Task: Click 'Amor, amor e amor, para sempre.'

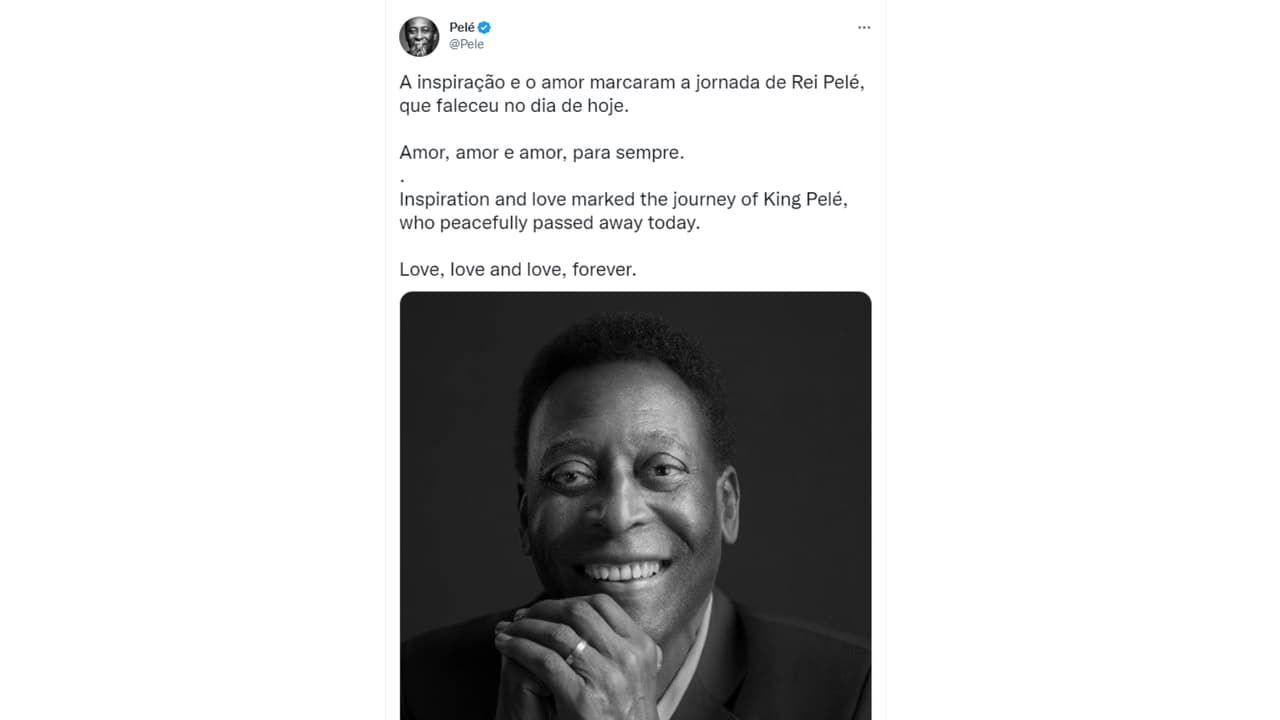Action: coord(542,153)
